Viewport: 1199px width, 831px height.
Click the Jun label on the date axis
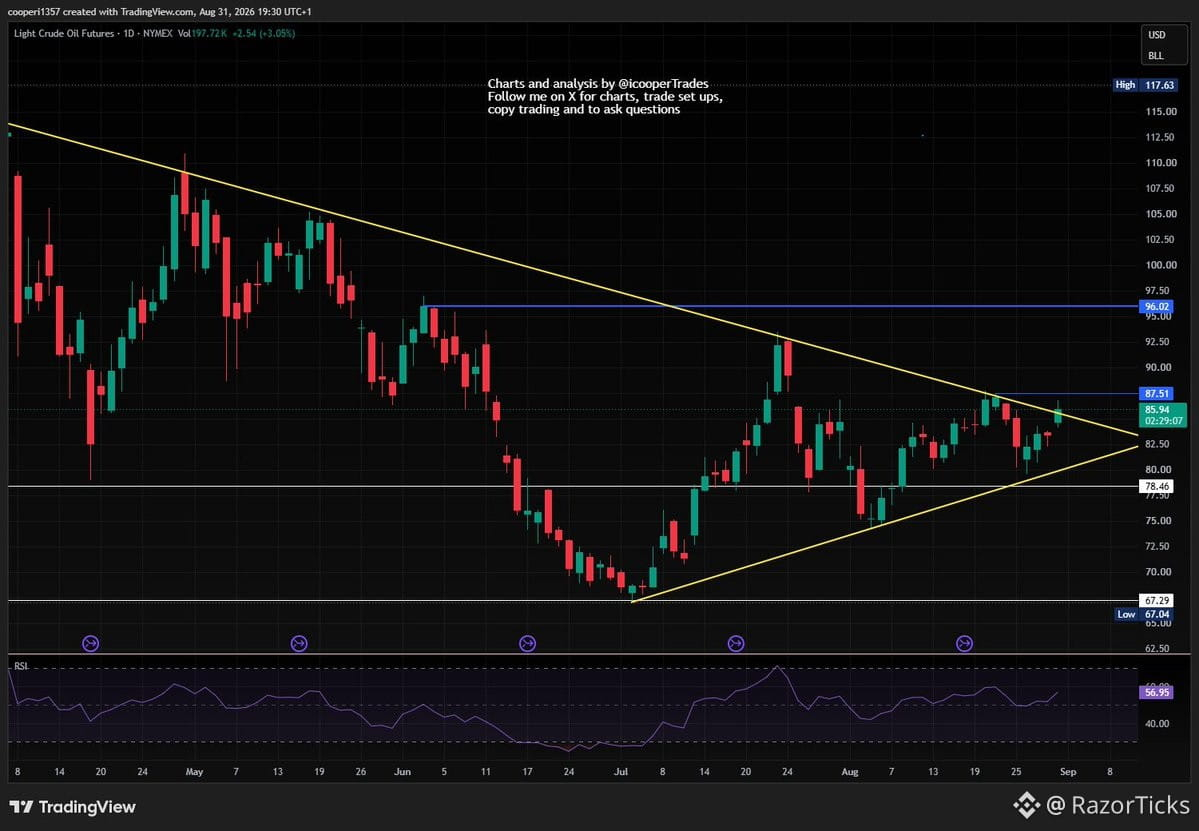(x=402, y=772)
